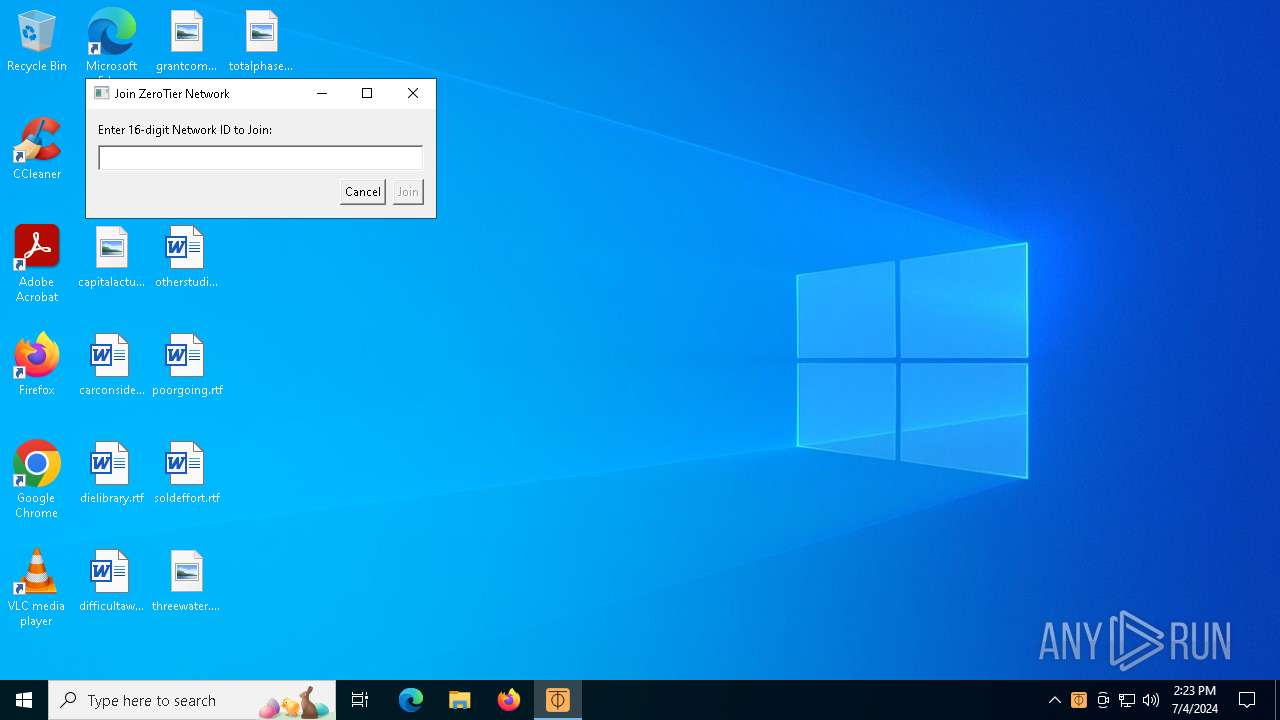Launch Microsoft Edge from the taskbar

(411, 700)
